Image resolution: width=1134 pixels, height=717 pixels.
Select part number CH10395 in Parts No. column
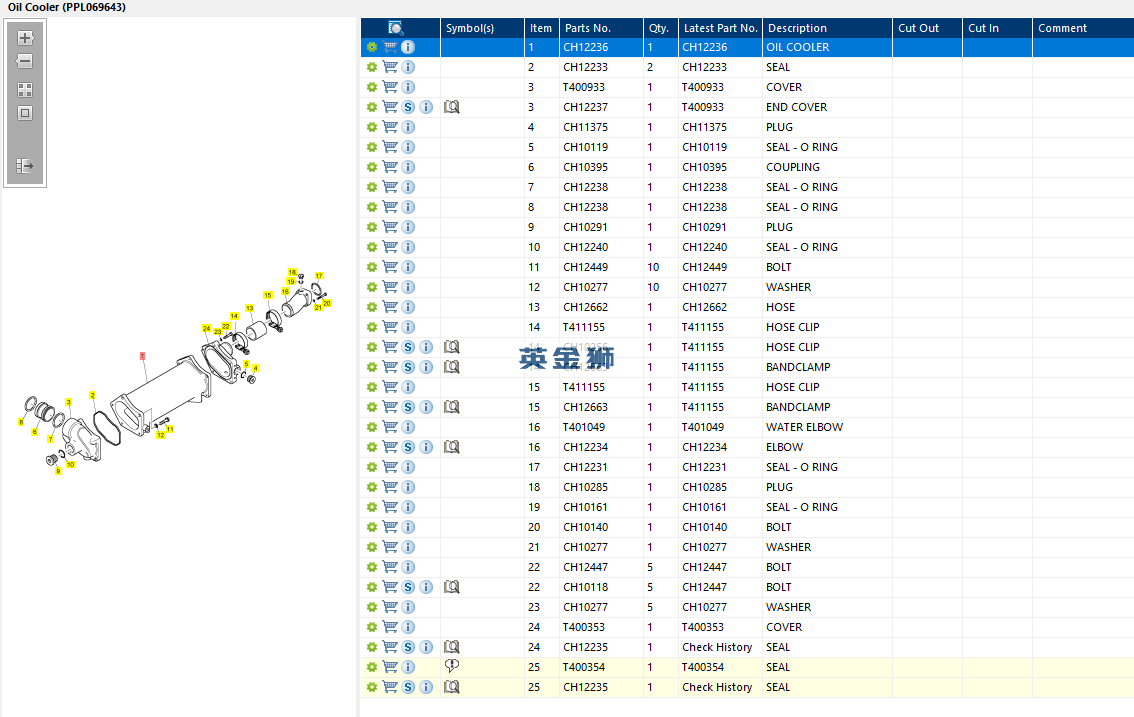tap(586, 167)
